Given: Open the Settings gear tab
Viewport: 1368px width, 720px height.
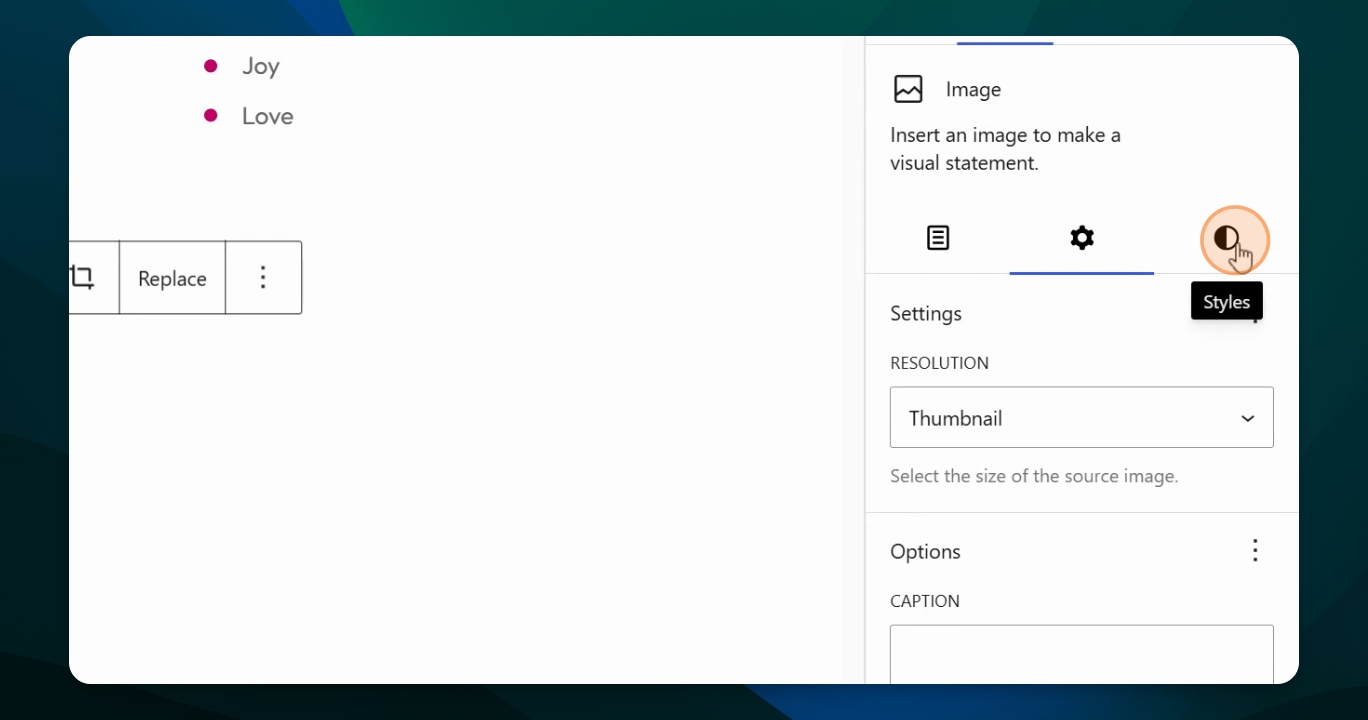Looking at the screenshot, I should [x=1082, y=238].
